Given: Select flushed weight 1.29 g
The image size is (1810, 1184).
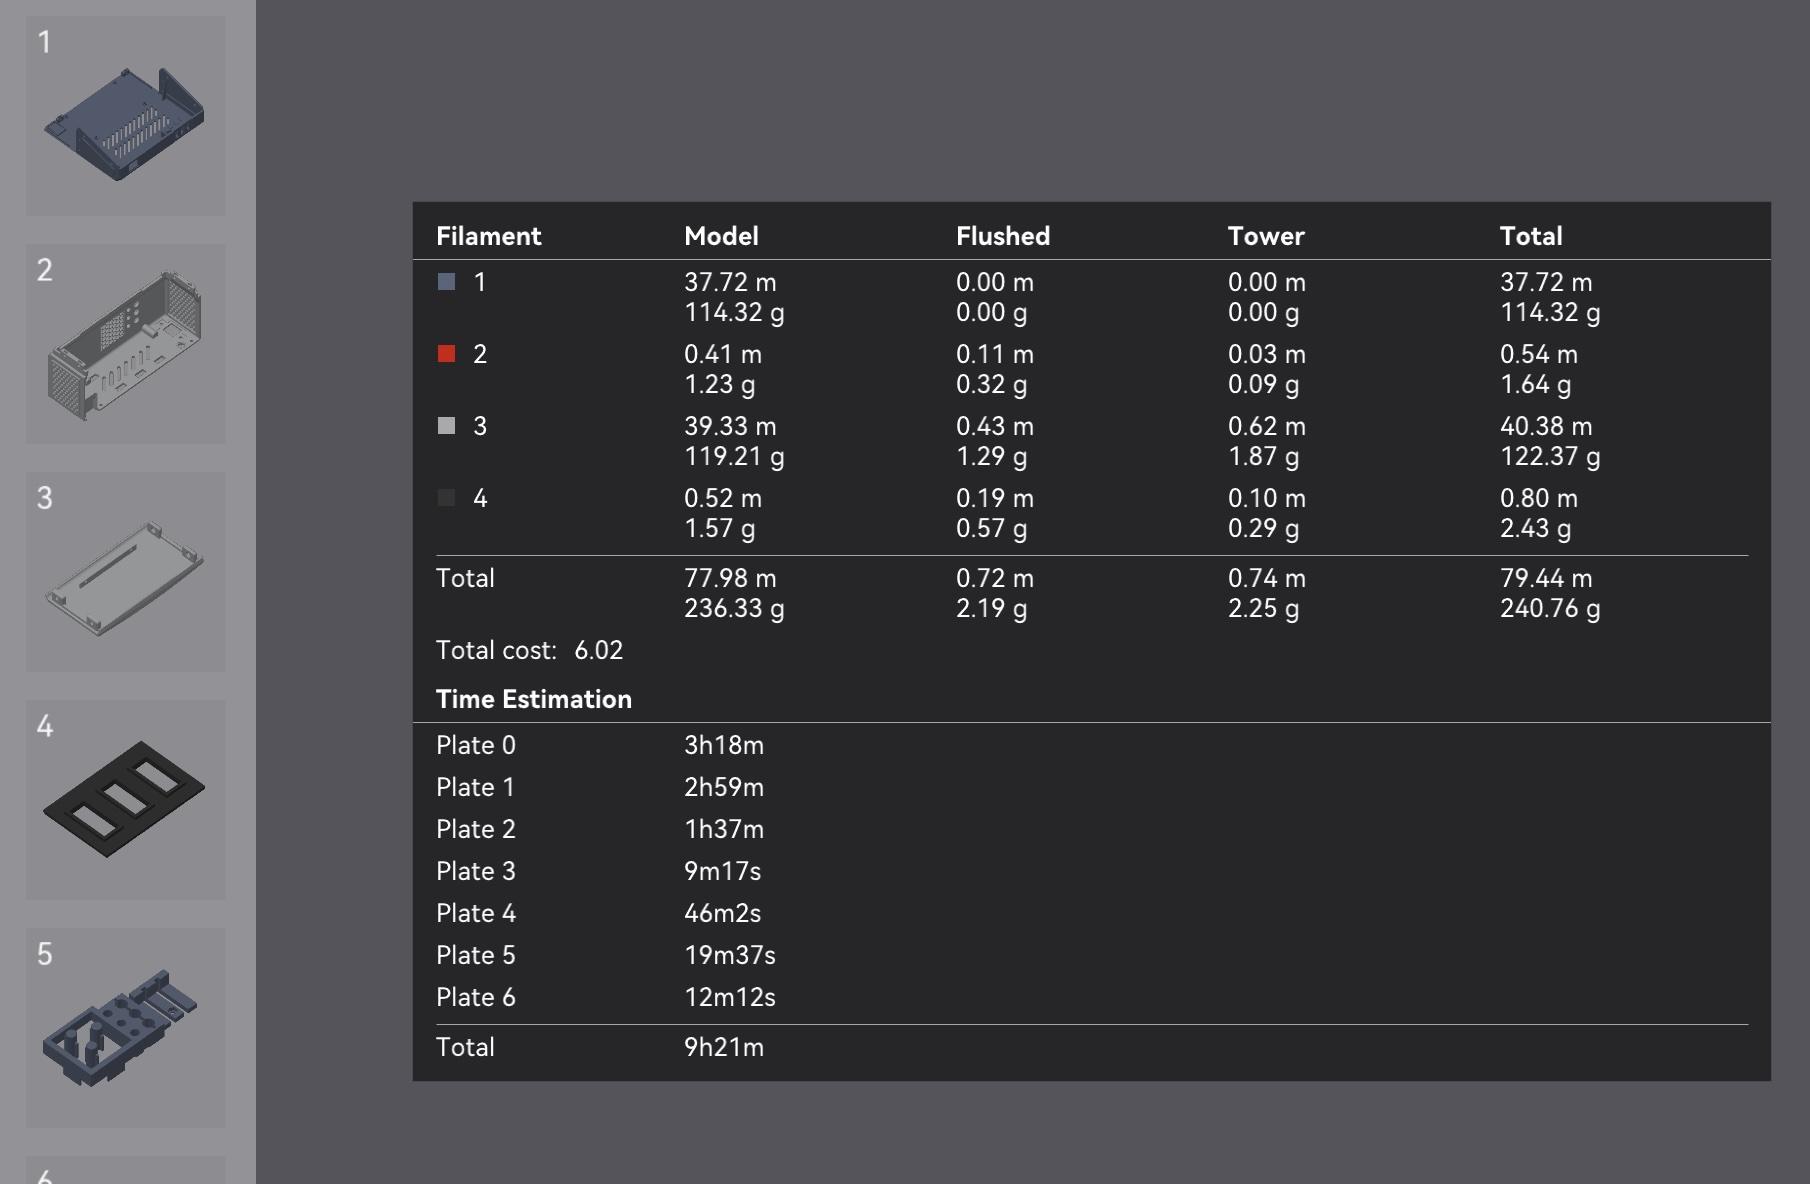Looking at the screenshot, I should tap(991, 456).
